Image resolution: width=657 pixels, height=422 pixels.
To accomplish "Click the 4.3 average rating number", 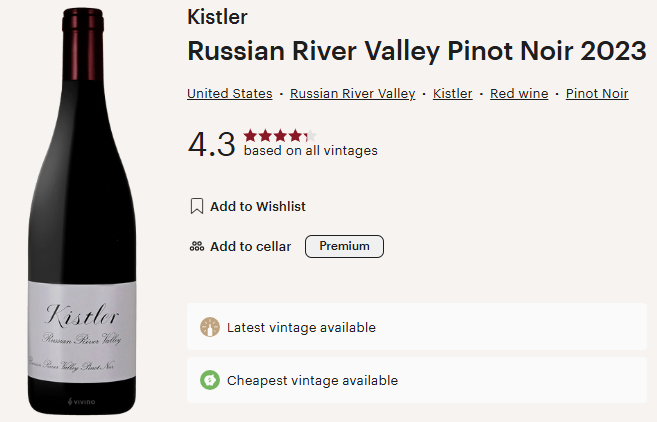I will (211, 144).
